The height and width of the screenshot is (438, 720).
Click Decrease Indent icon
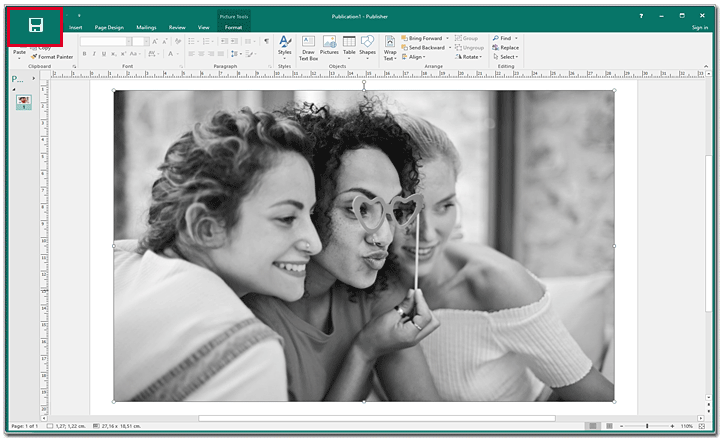224,41
